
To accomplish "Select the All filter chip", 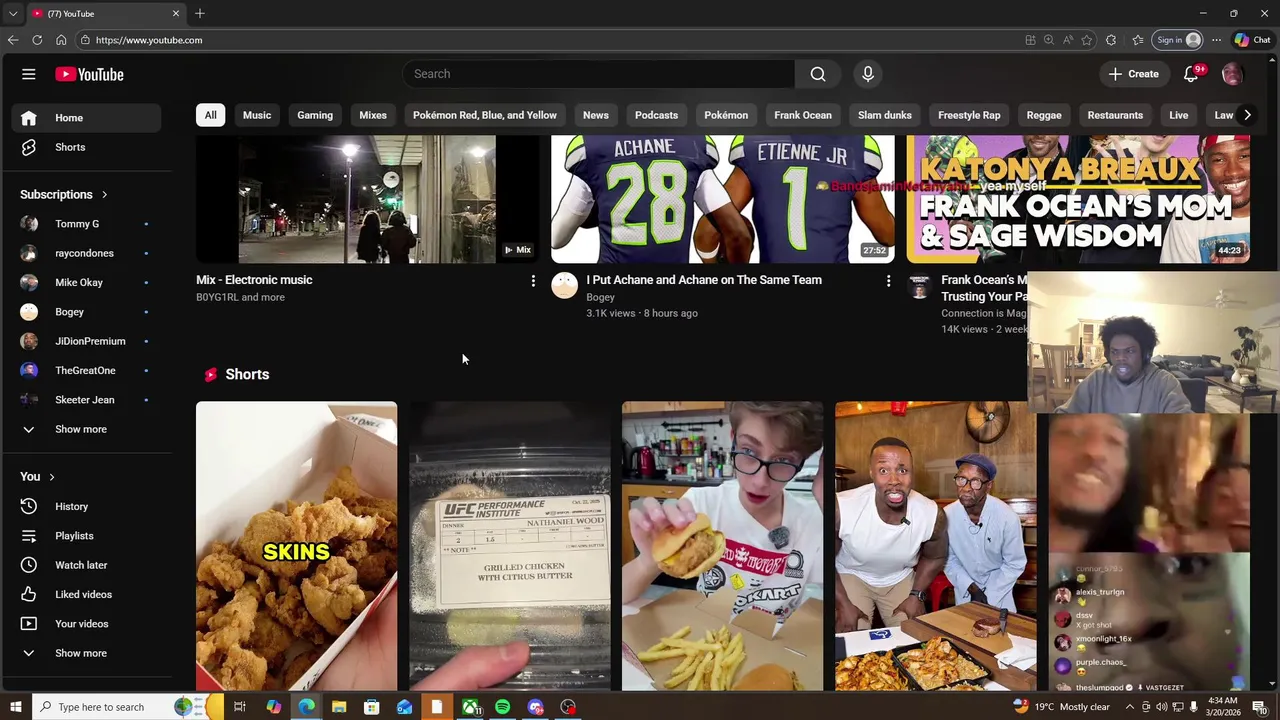I will [x=210, y=115].
